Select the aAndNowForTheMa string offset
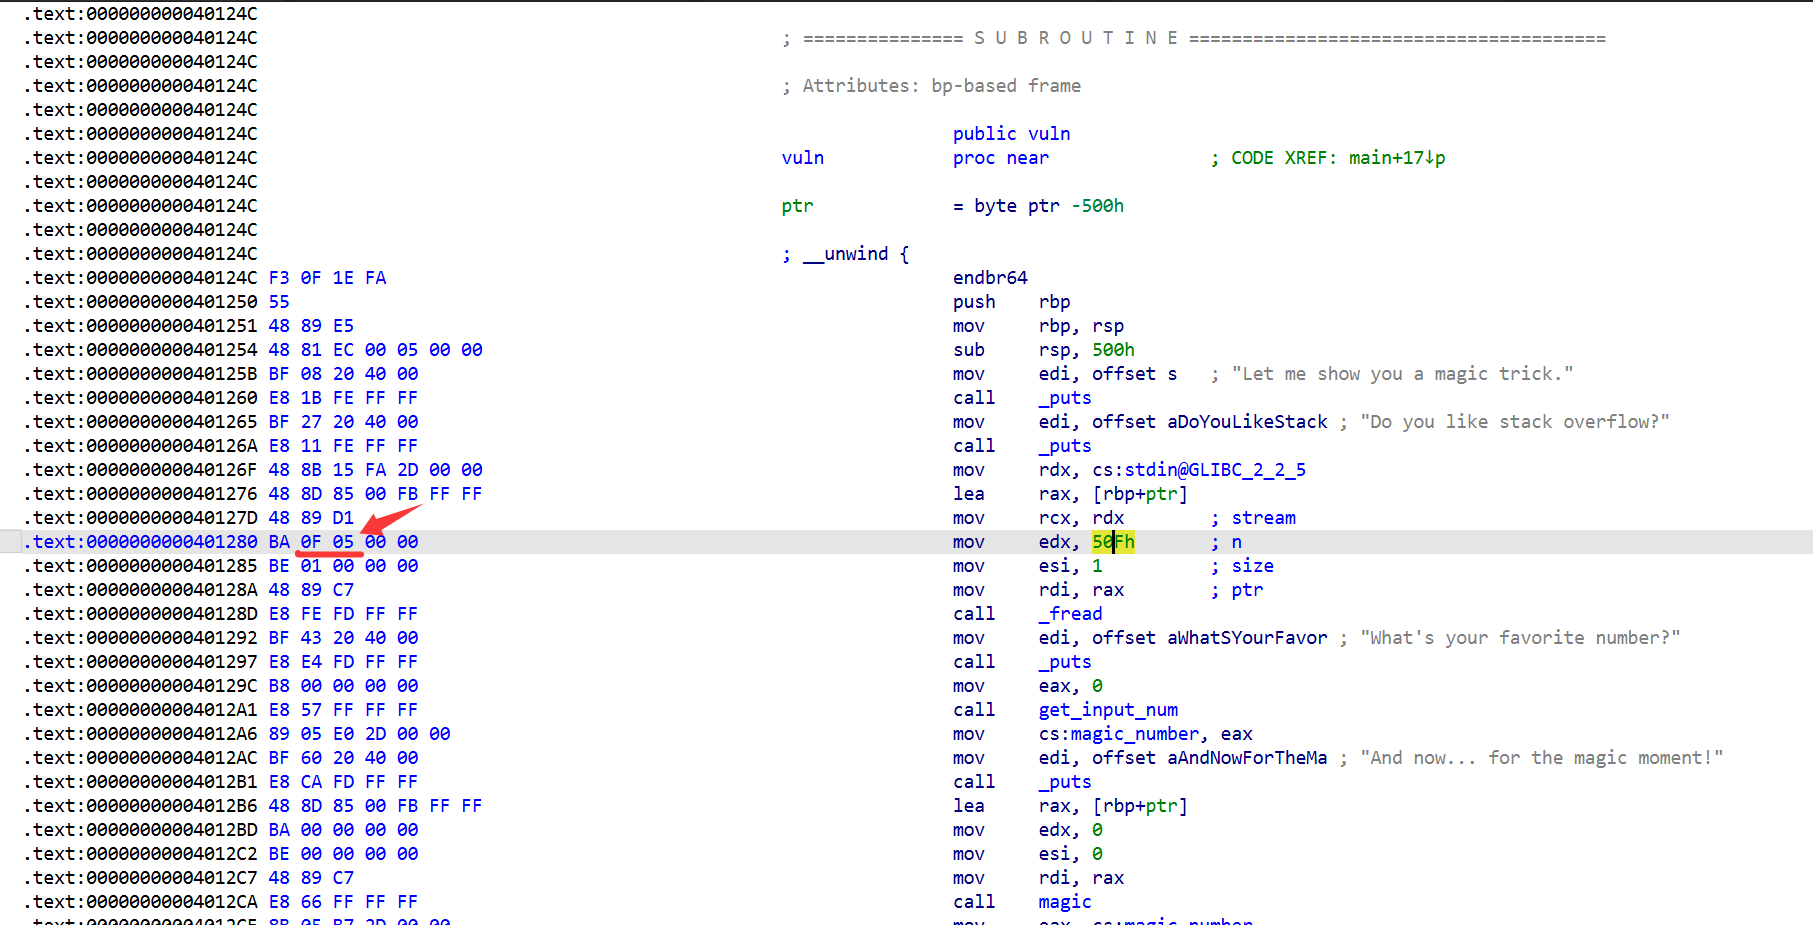Image resolution: width=1813 pixels, height=925 pixels. pyautogui.click(x=1247, y=758)
